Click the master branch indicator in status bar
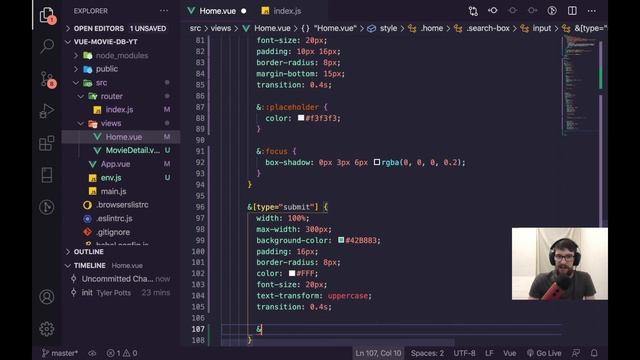The image size is (640, 360). pyautogui.click(x=60, y=353)
